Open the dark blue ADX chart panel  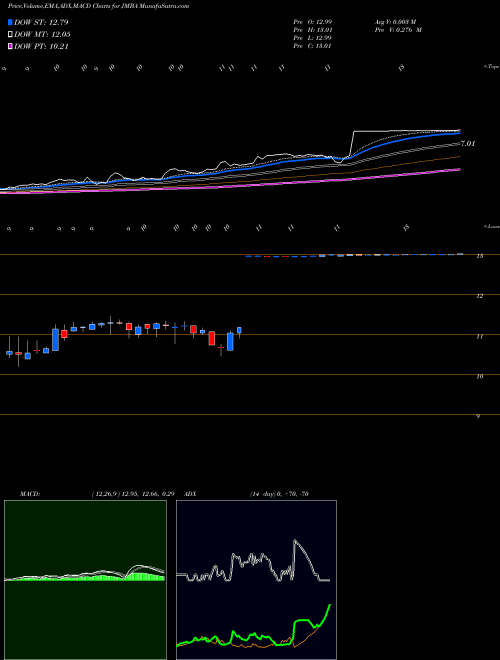256,580
